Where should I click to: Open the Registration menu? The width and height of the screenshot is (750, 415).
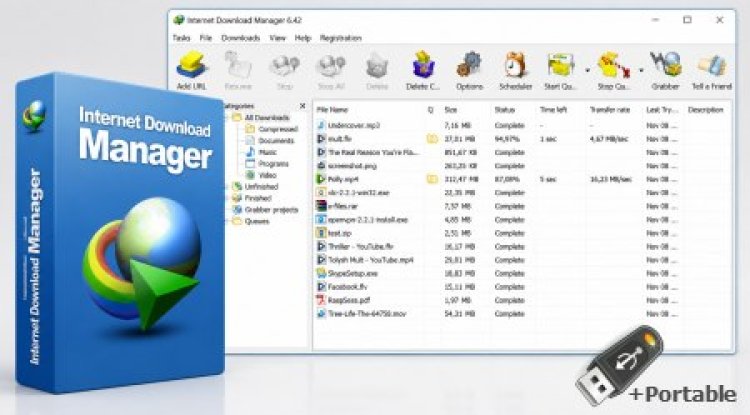point(341,38)
